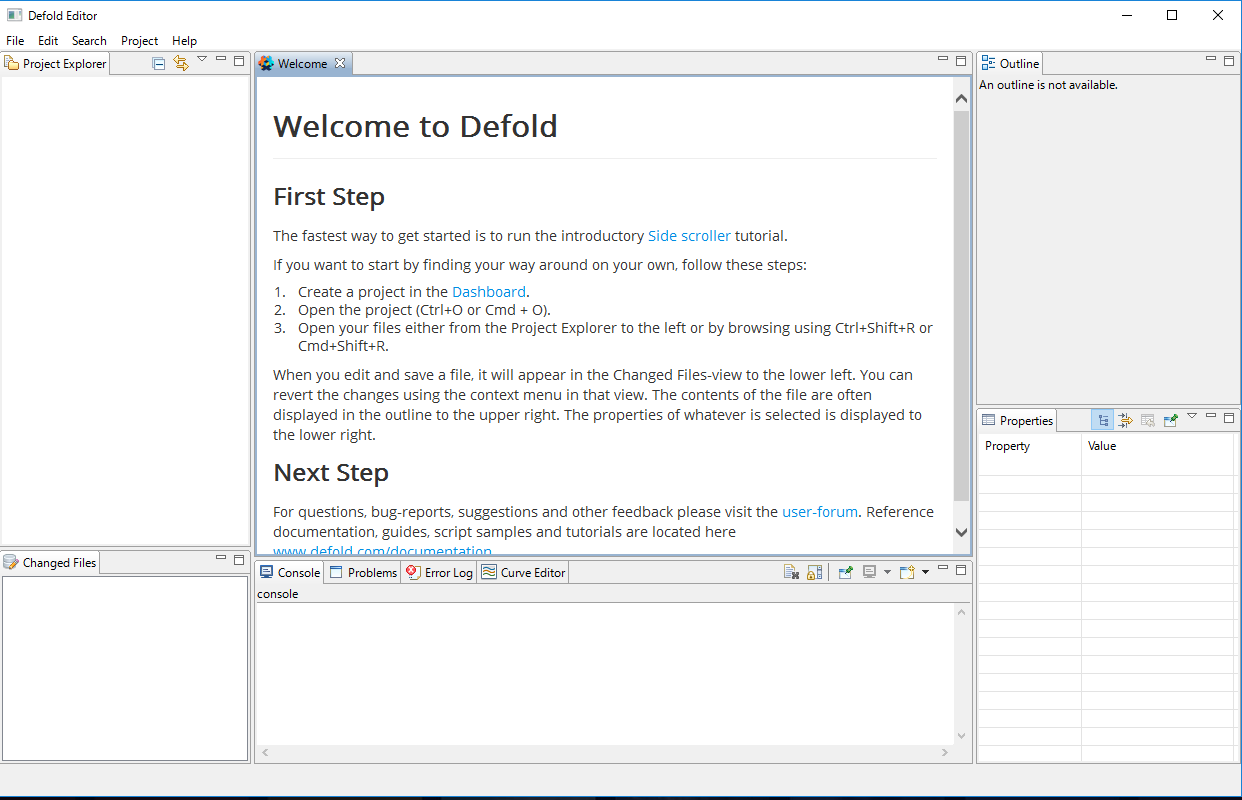Toggle Pin Console button
1242x800 pixels.
pos(846,572)
